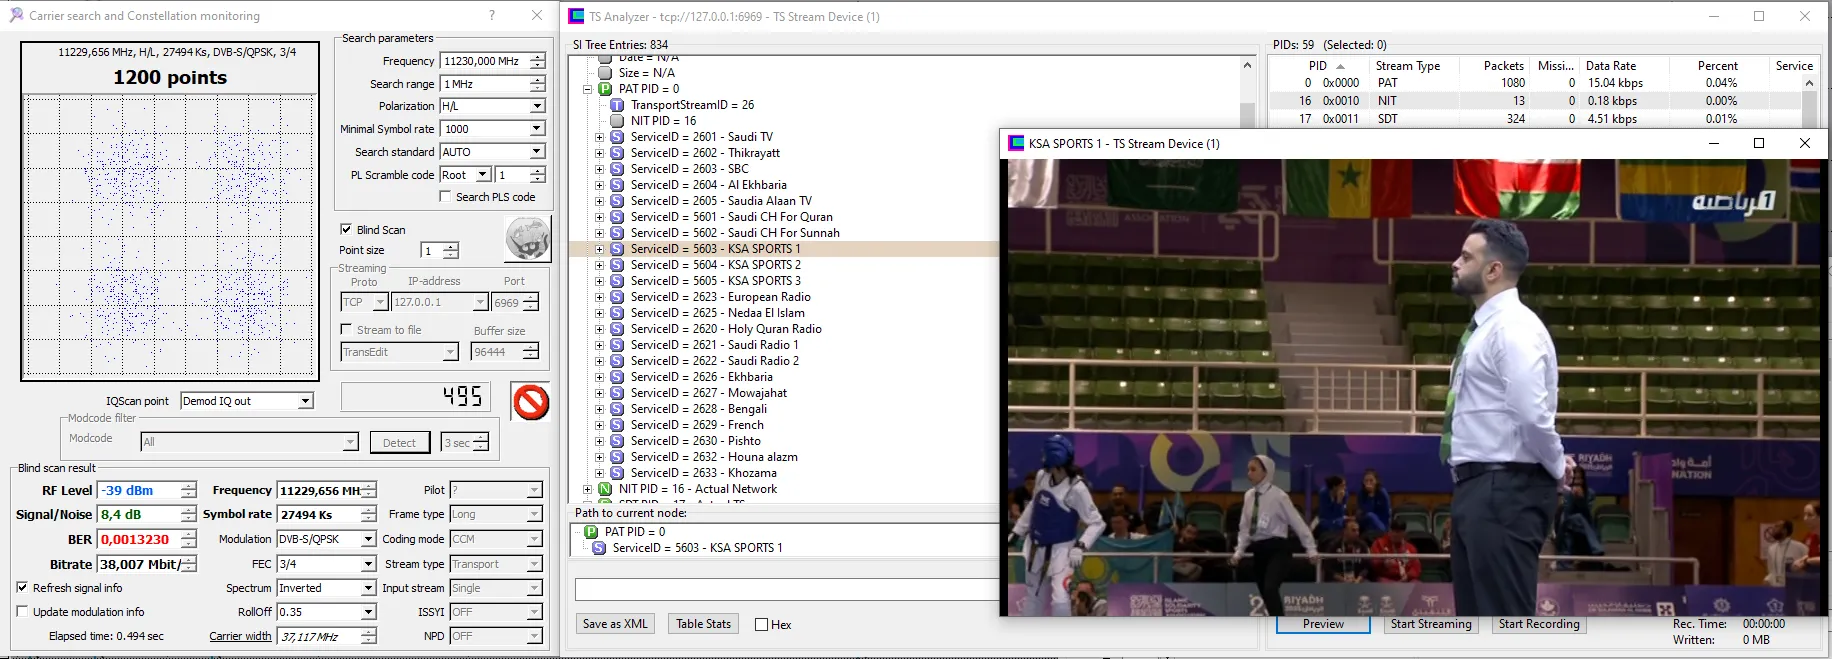1832x659 pixels.
Task: Click the PAT PID green P icon
Action: click(605, 89)
